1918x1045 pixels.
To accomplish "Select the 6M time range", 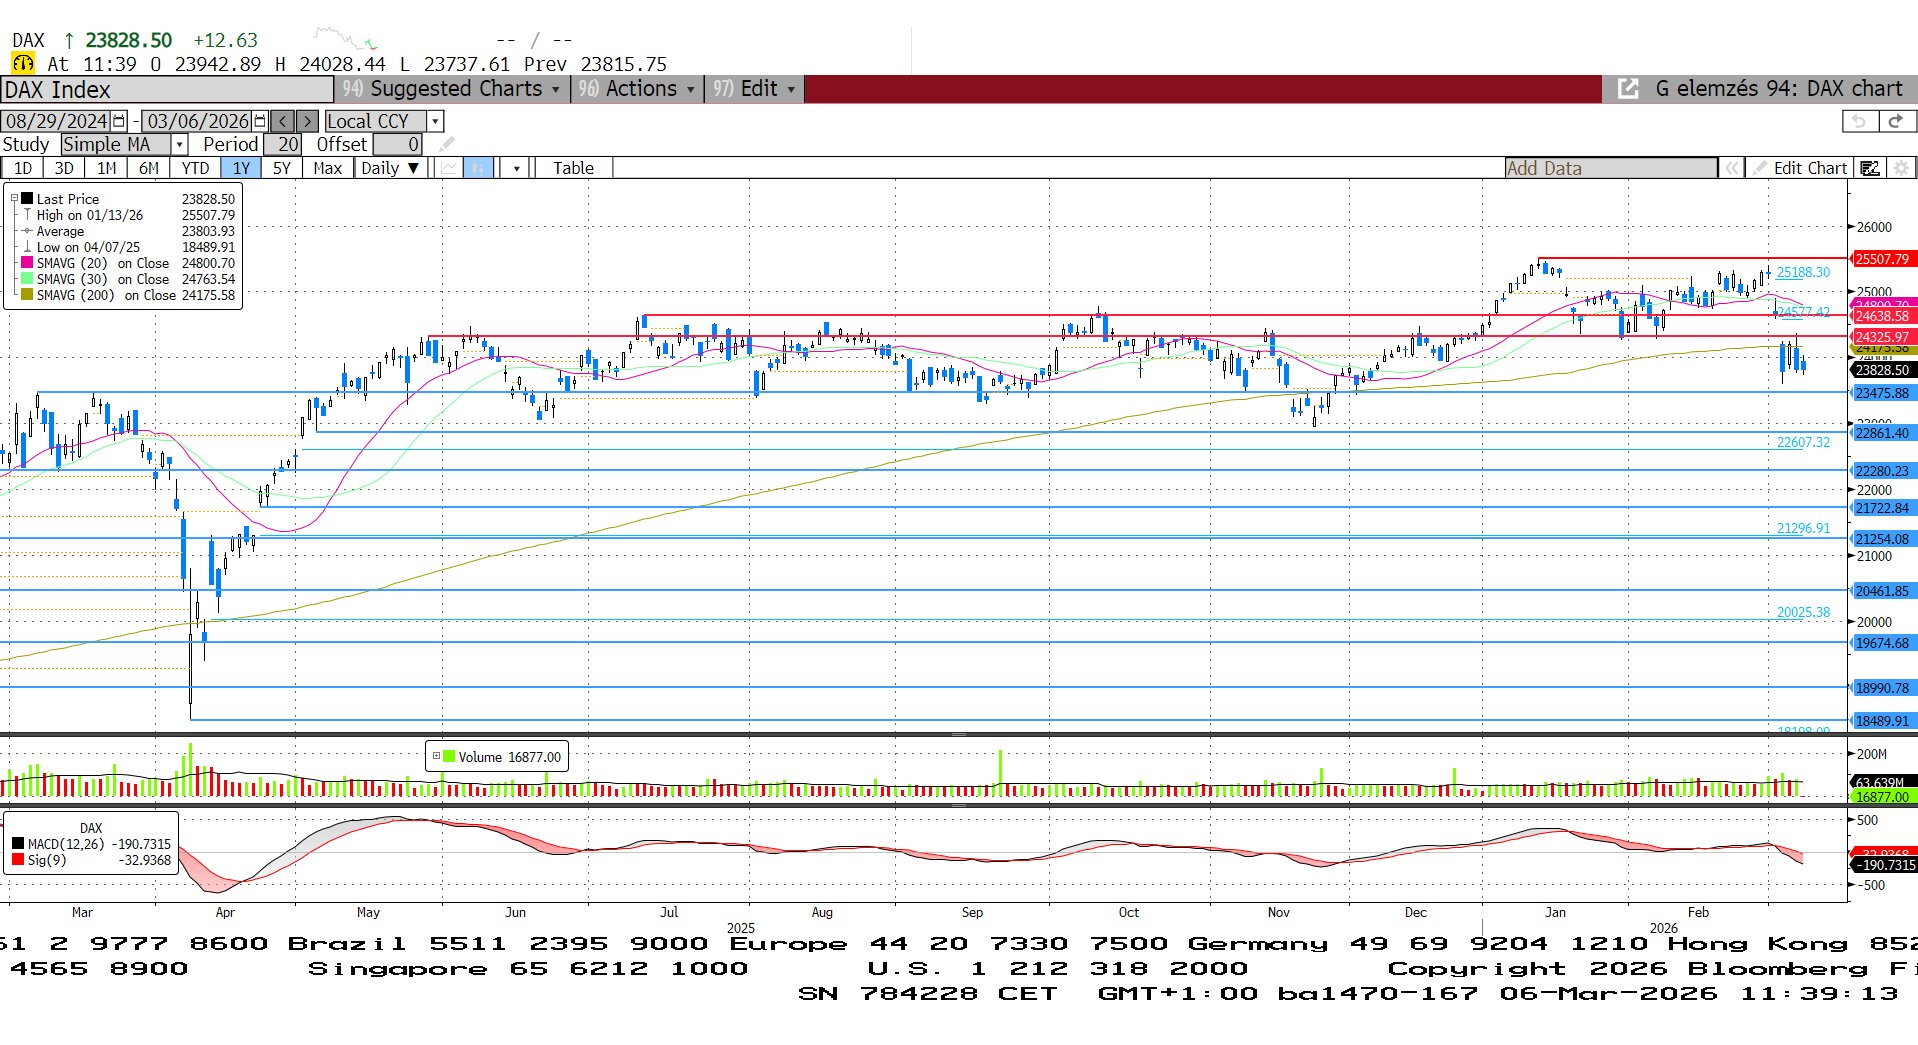I will 149,168.
